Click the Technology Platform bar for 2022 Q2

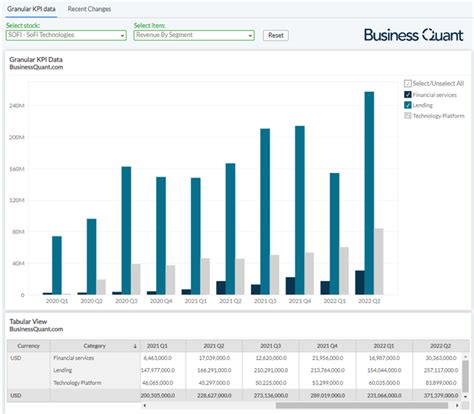tap(379, 262)
